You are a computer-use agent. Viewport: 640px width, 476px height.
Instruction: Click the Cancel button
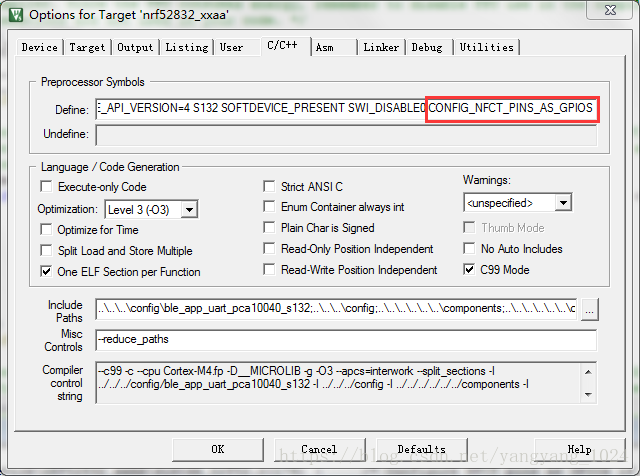coord(319,449)
